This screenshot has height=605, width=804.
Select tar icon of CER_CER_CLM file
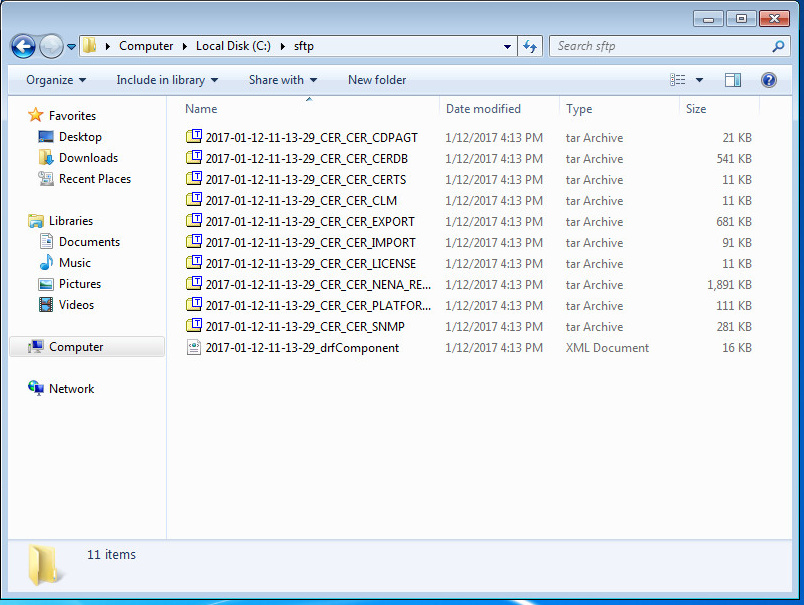(x=194, y=199)
